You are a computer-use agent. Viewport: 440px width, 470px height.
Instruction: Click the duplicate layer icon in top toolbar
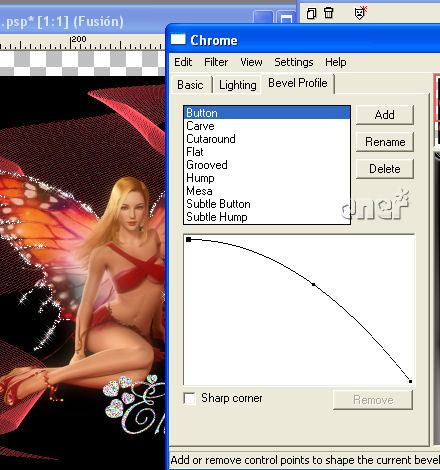(311, 14)
